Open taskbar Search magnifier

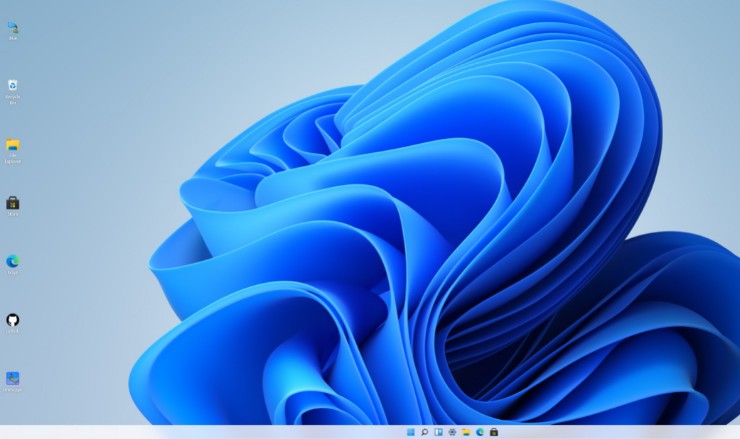424,432
